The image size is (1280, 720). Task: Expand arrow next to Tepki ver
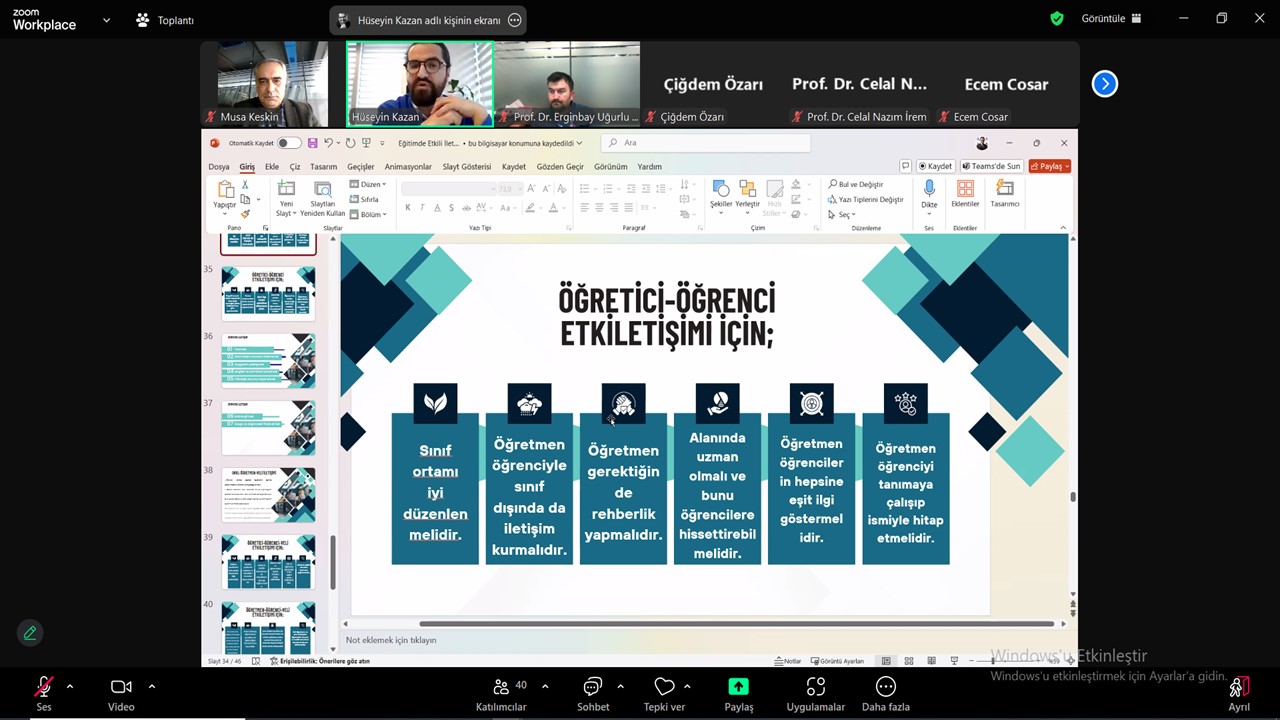click(686, 686)
